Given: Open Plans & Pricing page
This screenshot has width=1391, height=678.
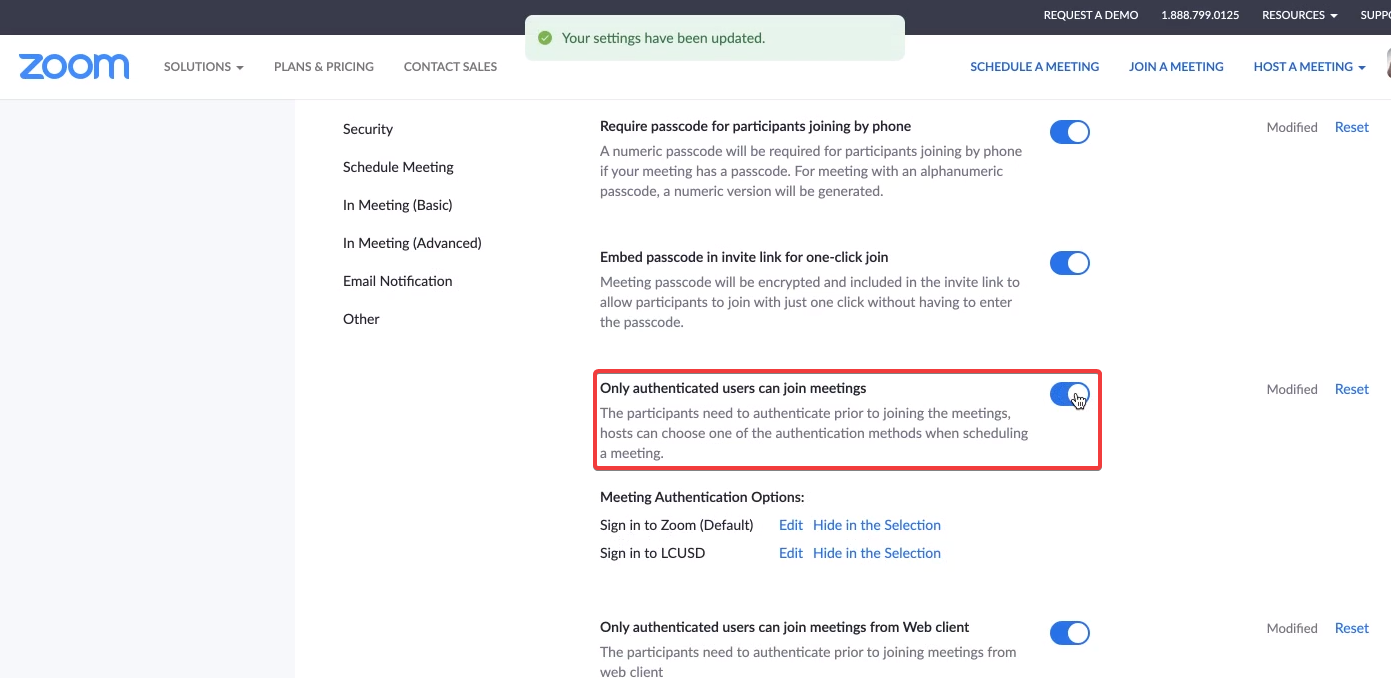Looking at the screenshot, I should point(324,67).
